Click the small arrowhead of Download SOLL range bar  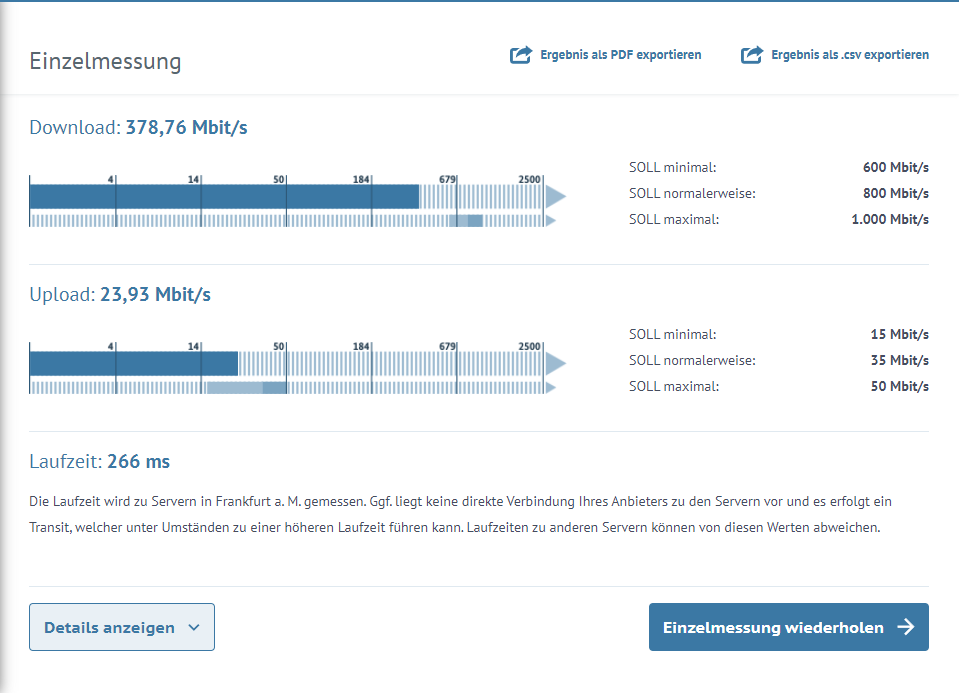550,220
